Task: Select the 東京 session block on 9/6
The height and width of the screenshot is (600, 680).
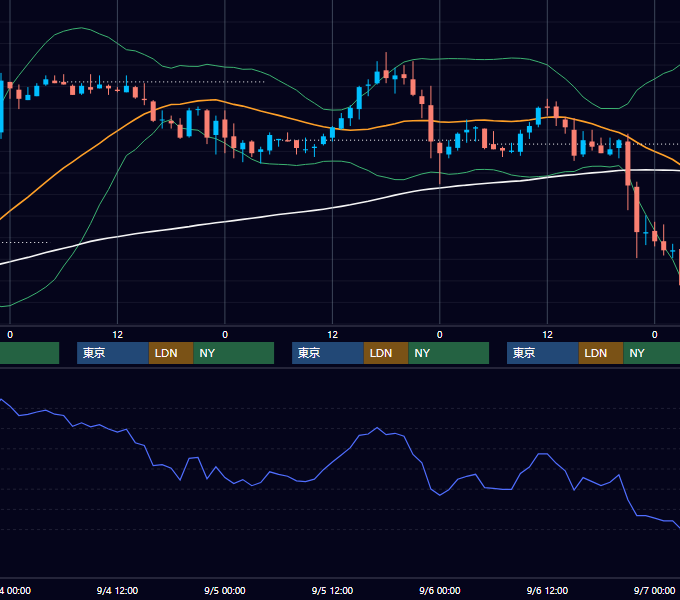Action: coord(543,353)
